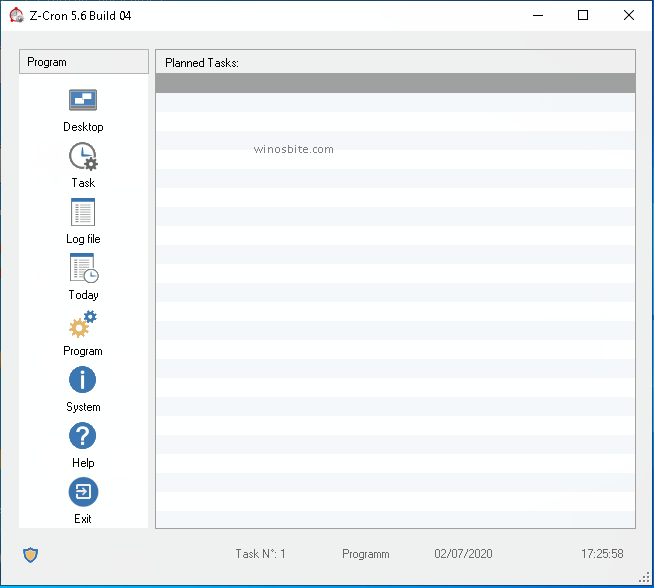This screenshot has width=654, height=588.
Task: Open the Desktop view icon
Action: tap(83, 100)
